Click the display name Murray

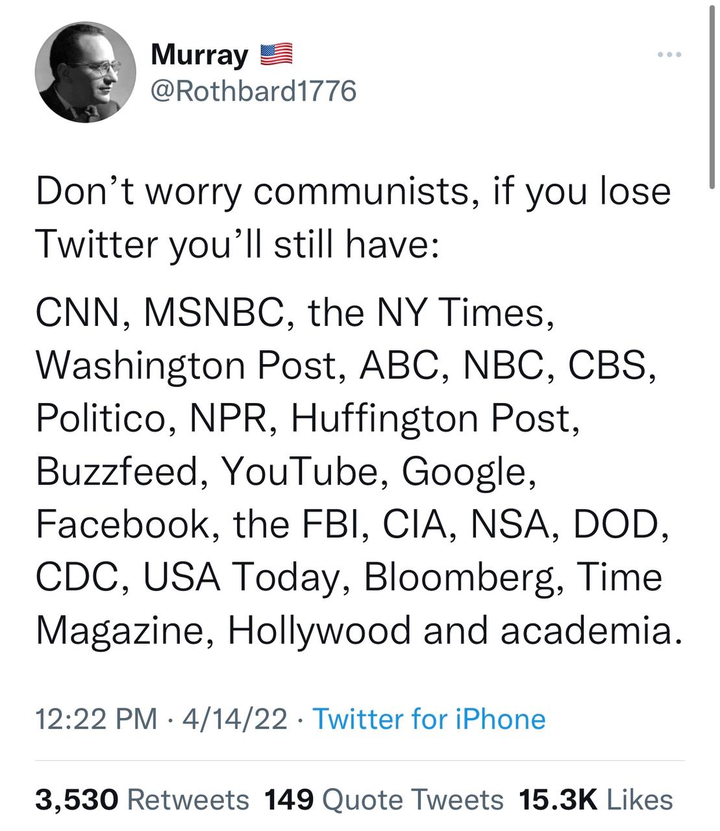(x=199, y=54)
